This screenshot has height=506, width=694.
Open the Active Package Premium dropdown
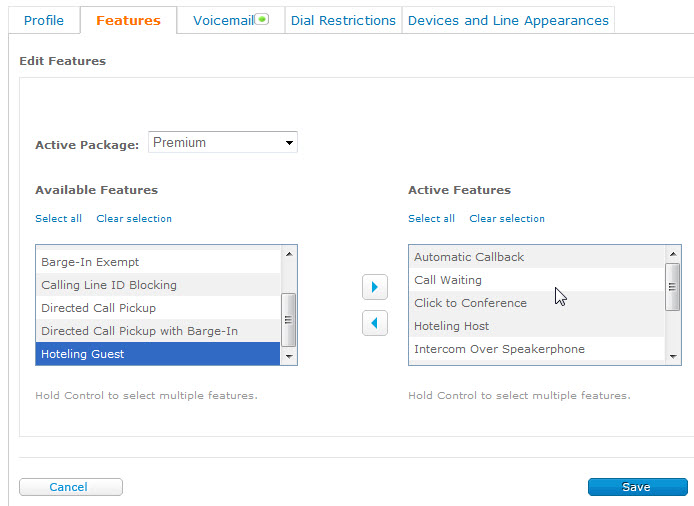223,143
